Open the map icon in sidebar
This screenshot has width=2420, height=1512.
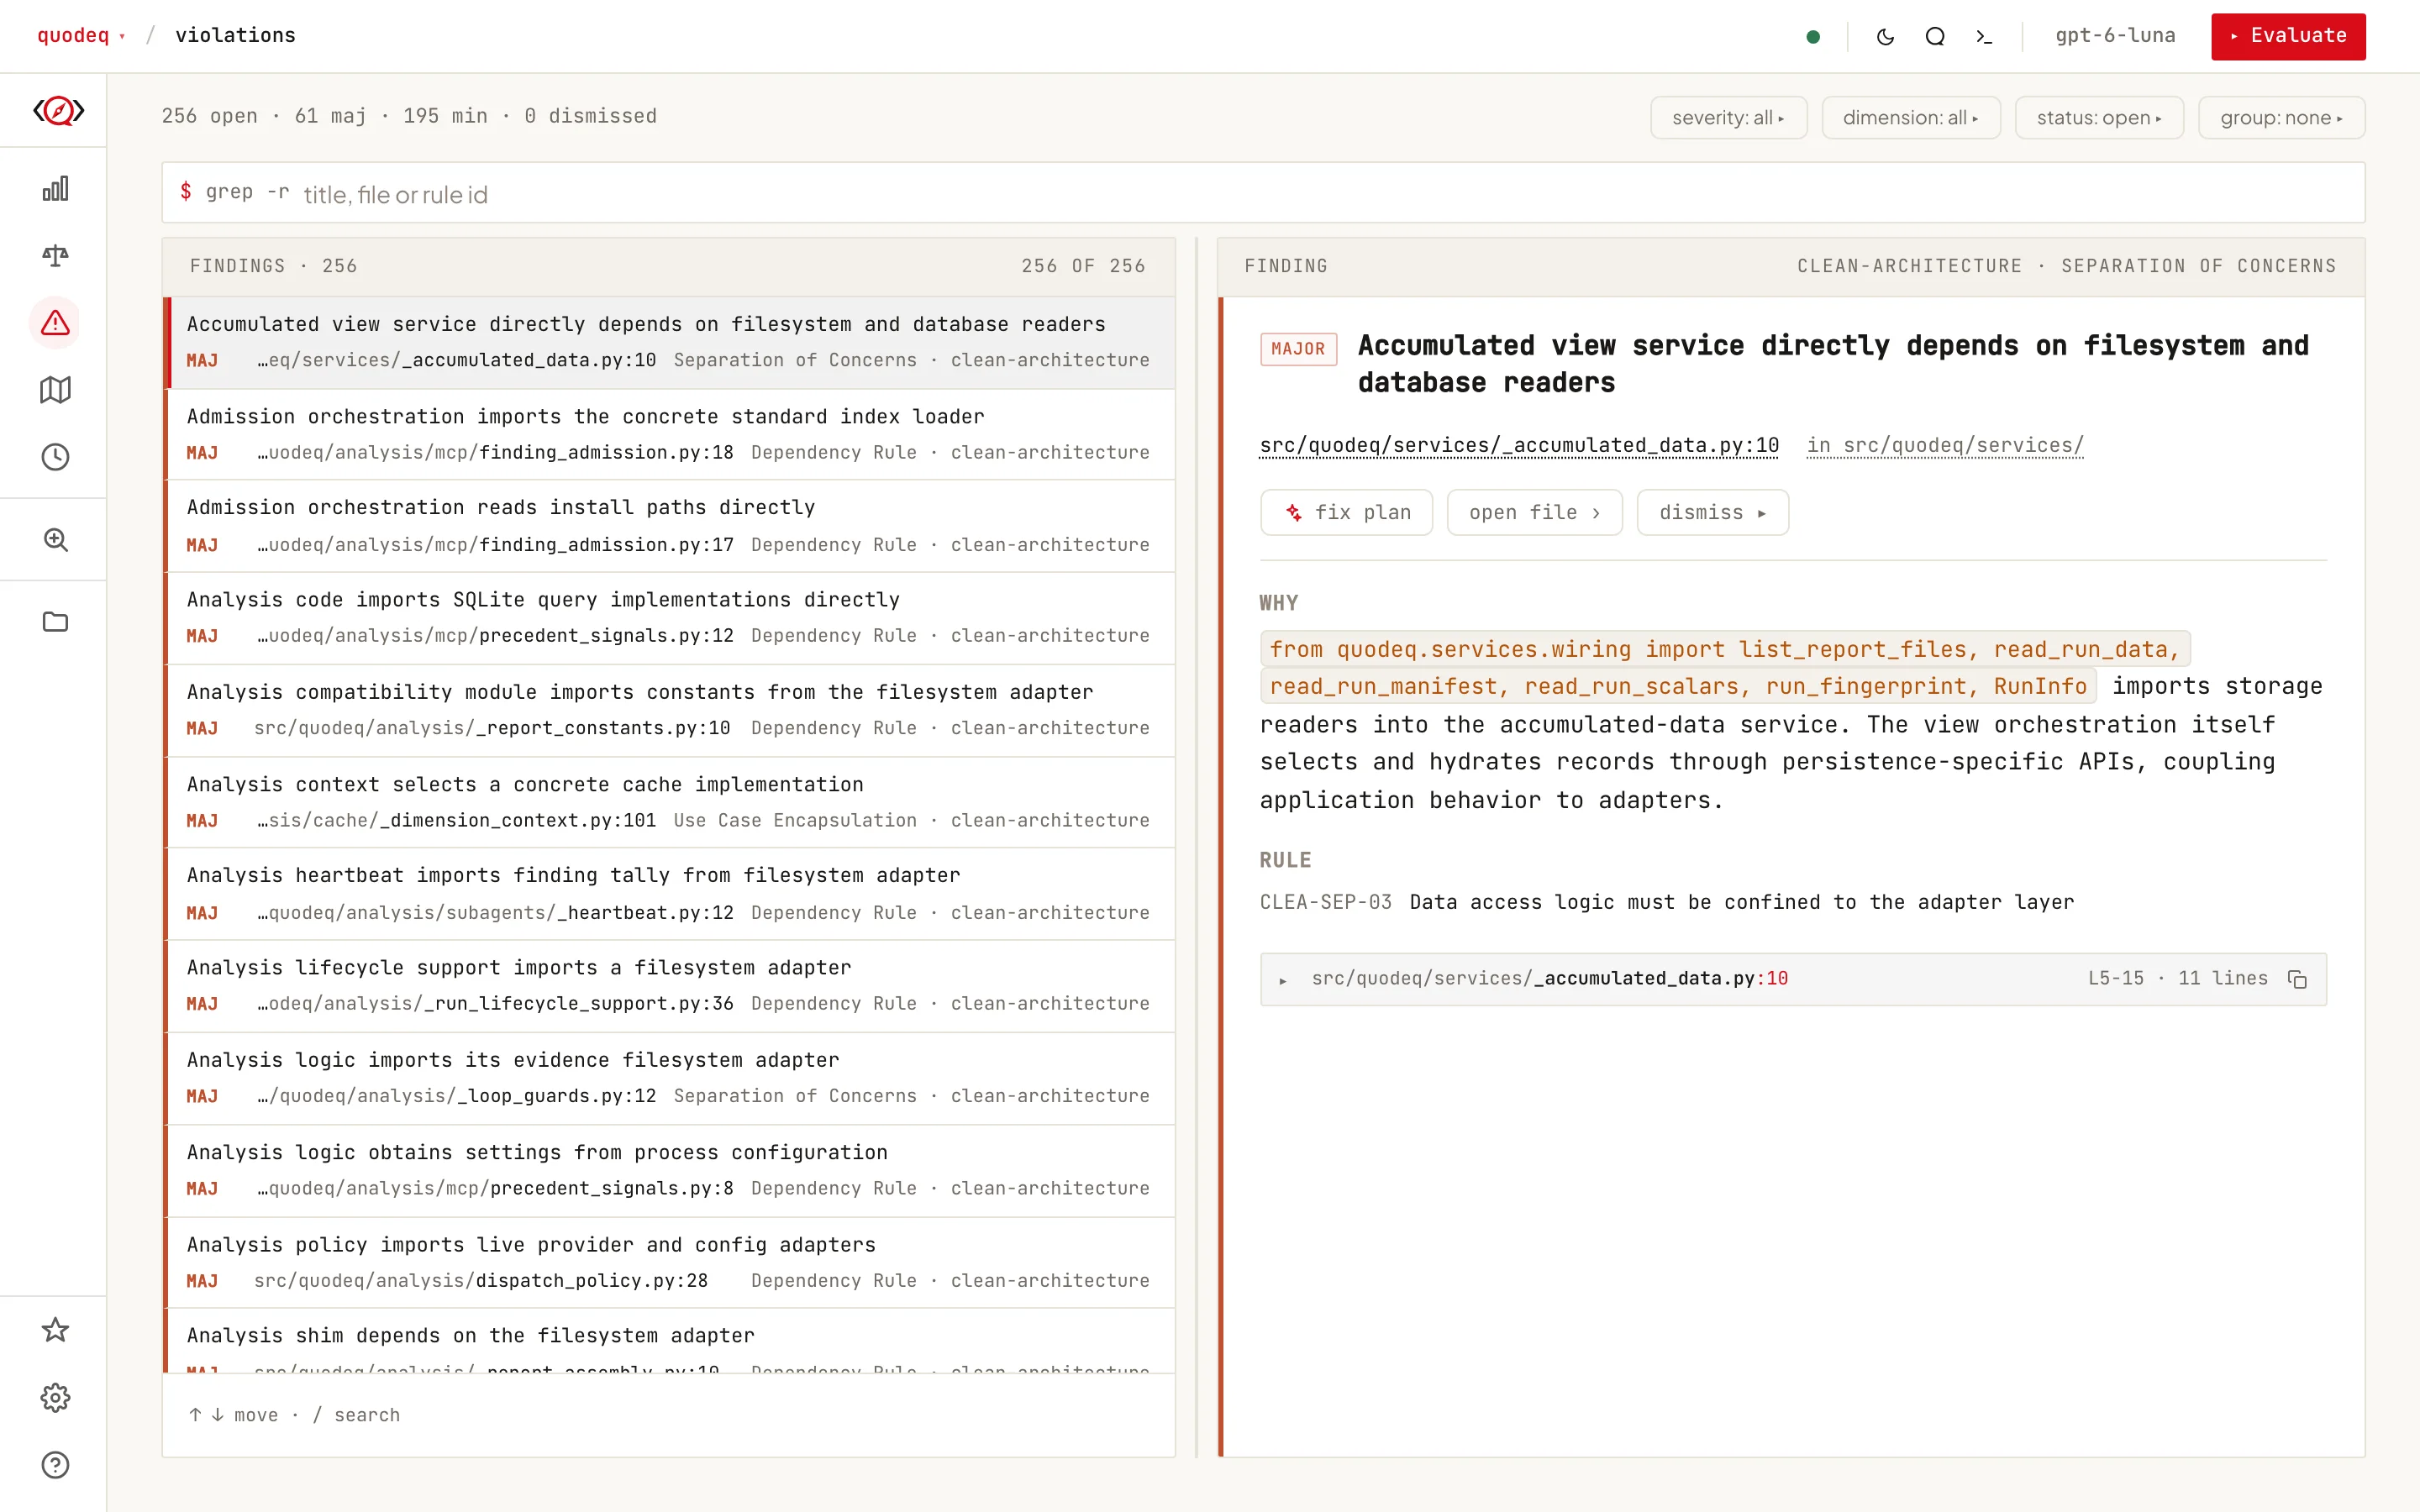[x=55, y=390]
